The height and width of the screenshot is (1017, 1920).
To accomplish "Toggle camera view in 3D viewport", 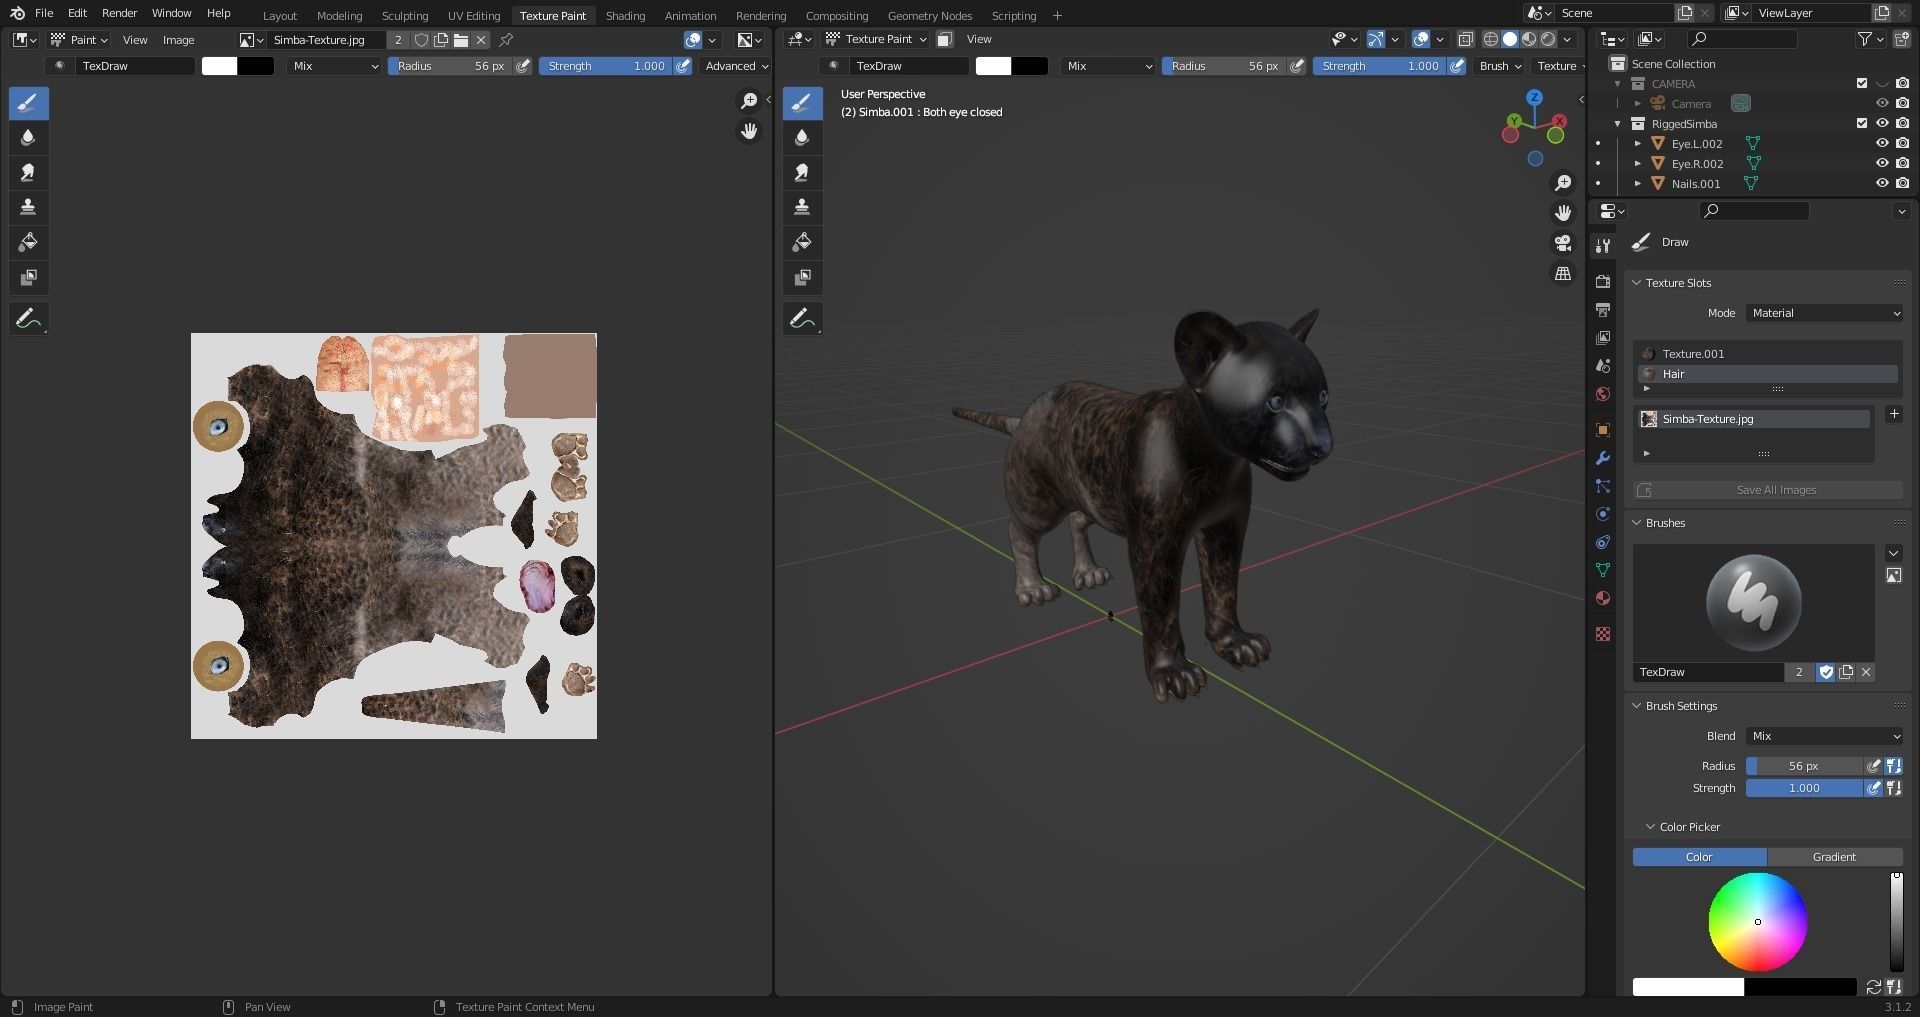I will (x=1563, y=243).
